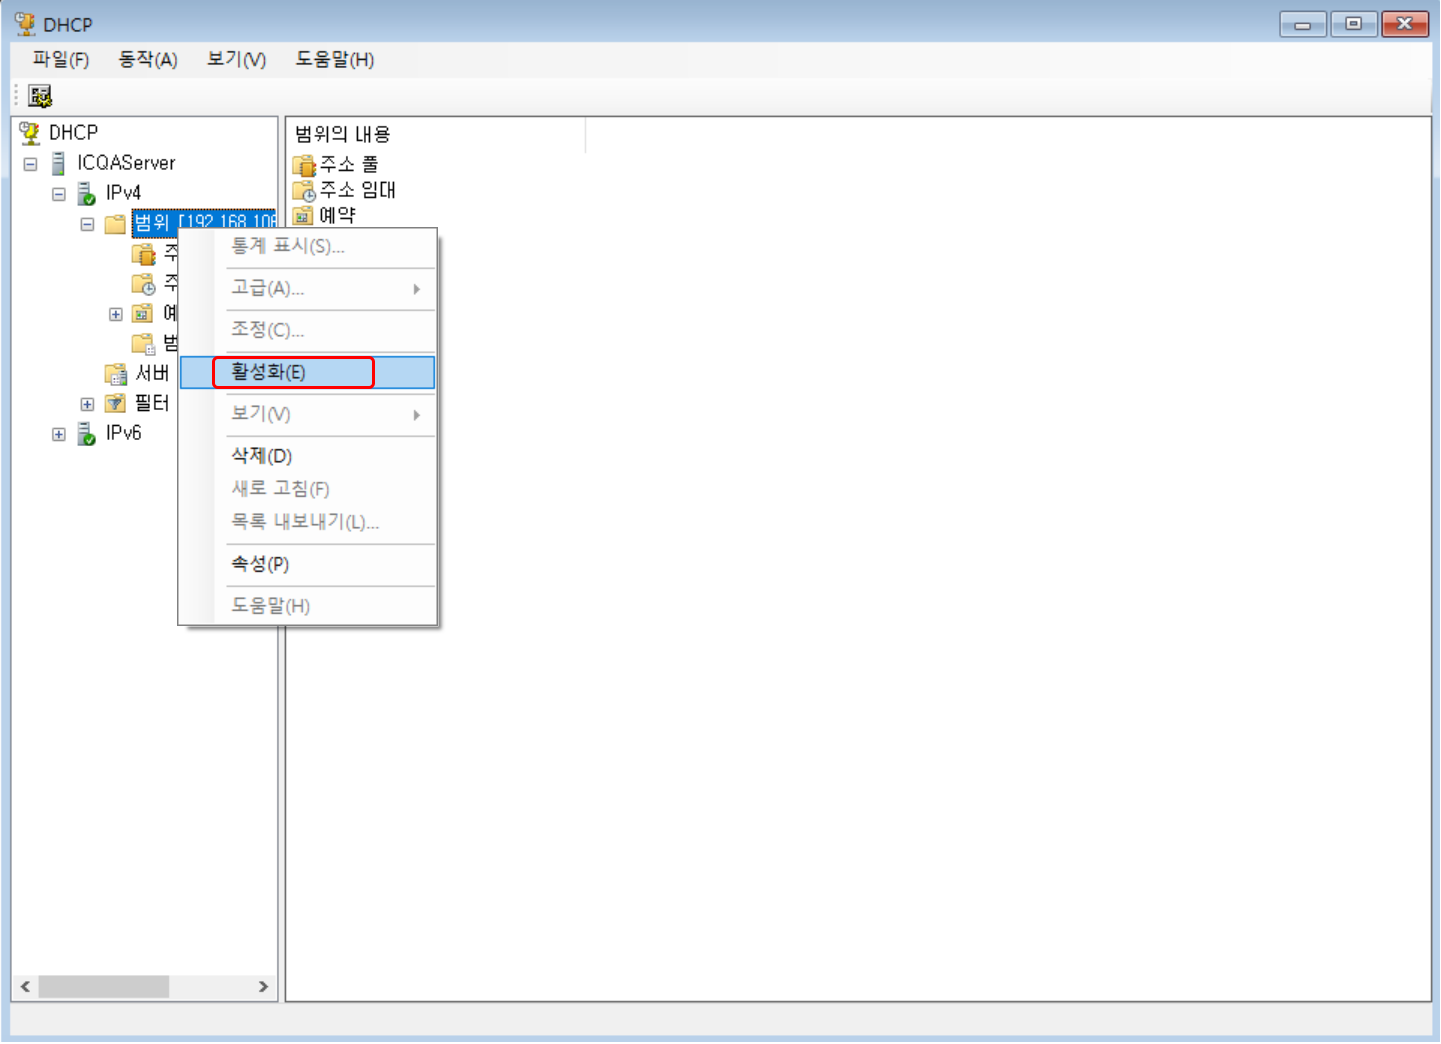Open the 보기(V) context submenu arrow
The height and width of the screenshot is (1044, 1441).
[x=417, y=415]
